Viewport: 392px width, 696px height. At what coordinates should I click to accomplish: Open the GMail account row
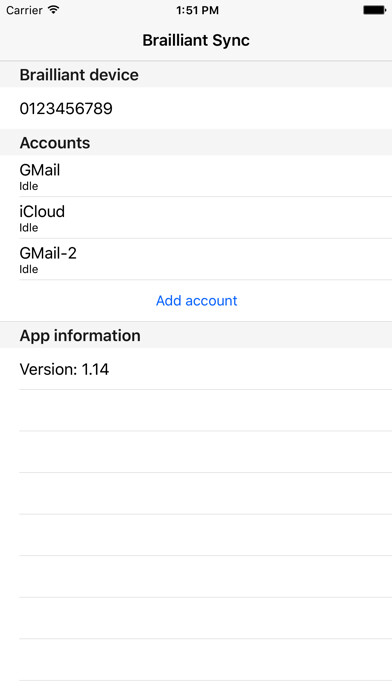pyautogui.click(x=196, y=176)
